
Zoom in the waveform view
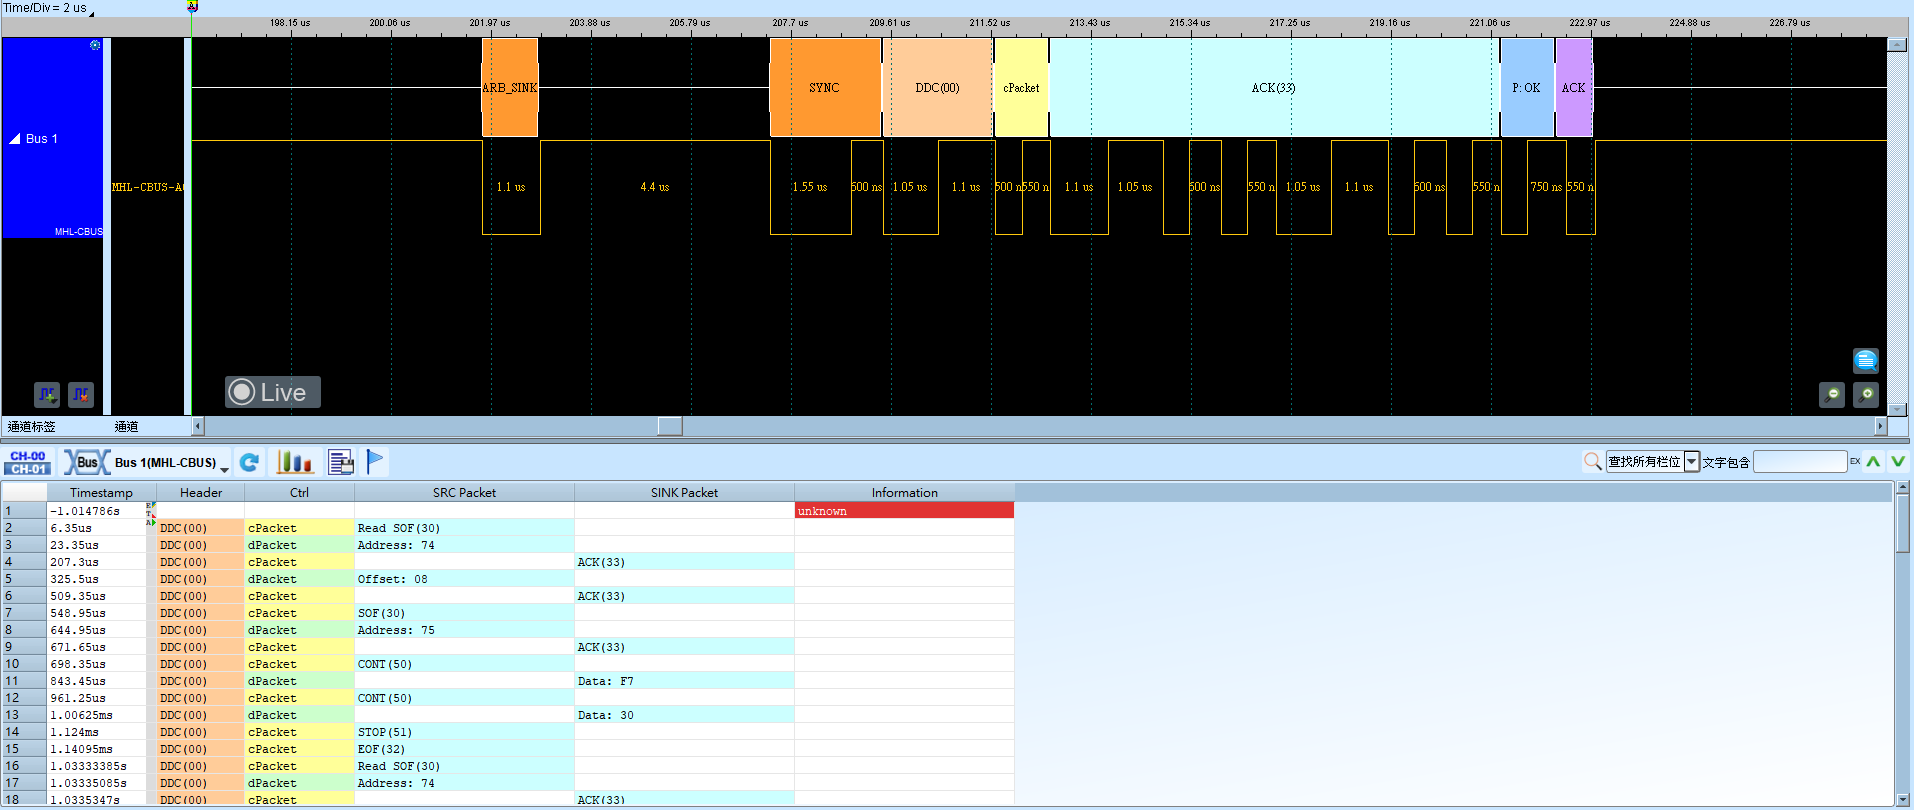[1866, 395]
